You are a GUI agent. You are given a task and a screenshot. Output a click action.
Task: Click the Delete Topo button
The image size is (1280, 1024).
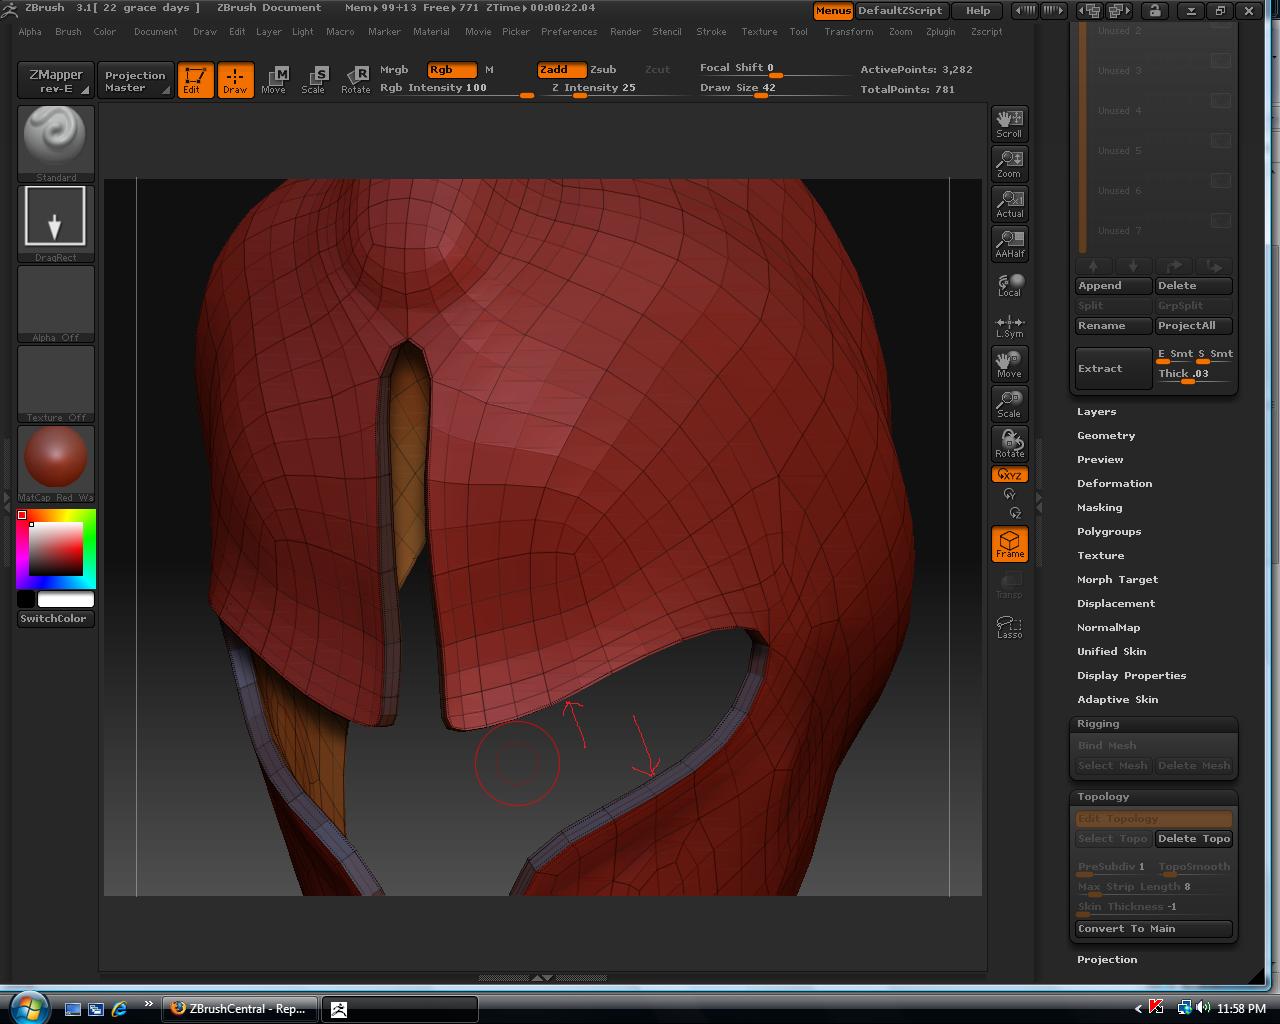pyautogui.click(x=1194, y=839)
